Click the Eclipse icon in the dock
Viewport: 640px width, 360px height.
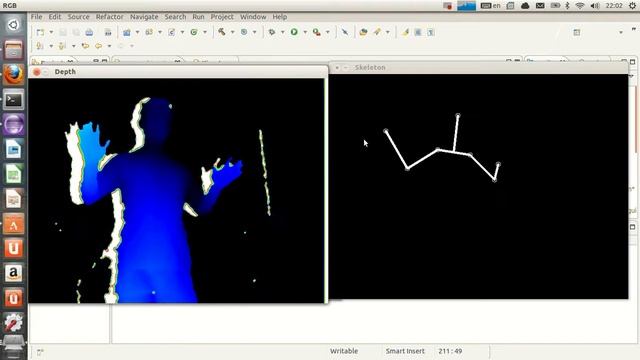pos(13,124)
